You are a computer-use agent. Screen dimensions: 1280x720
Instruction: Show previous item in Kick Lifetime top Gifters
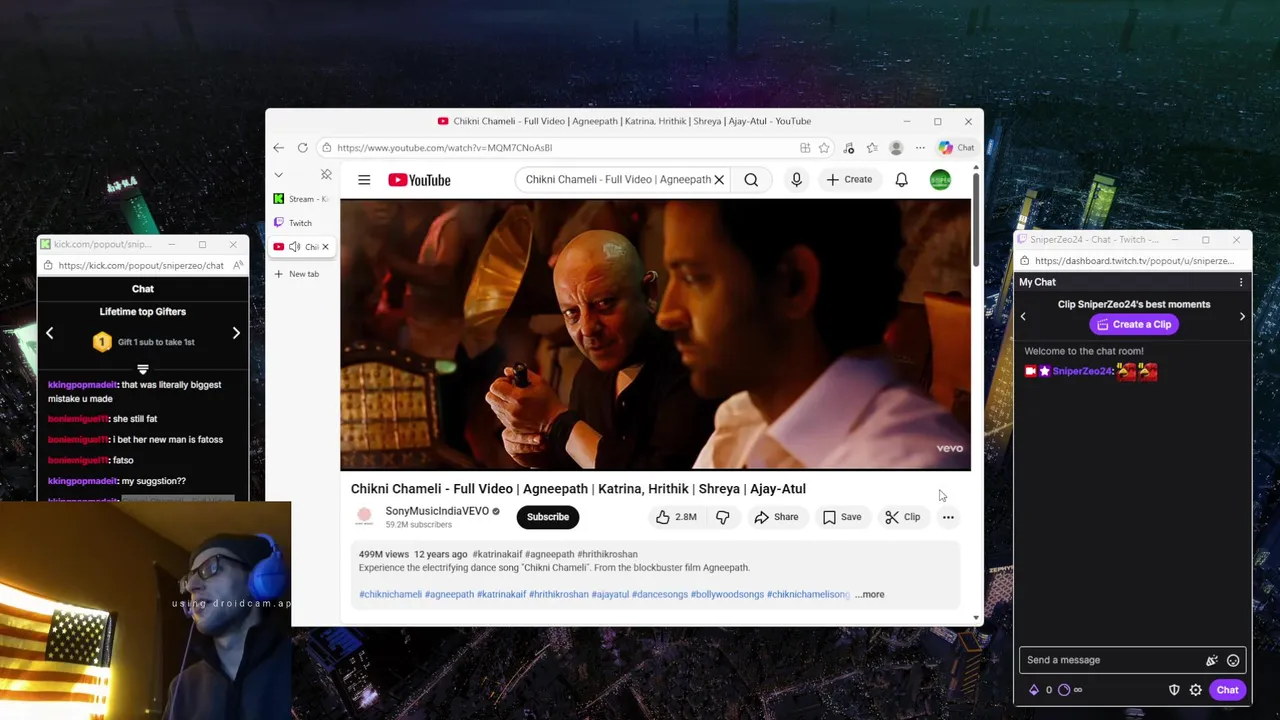tap(49, 333)
